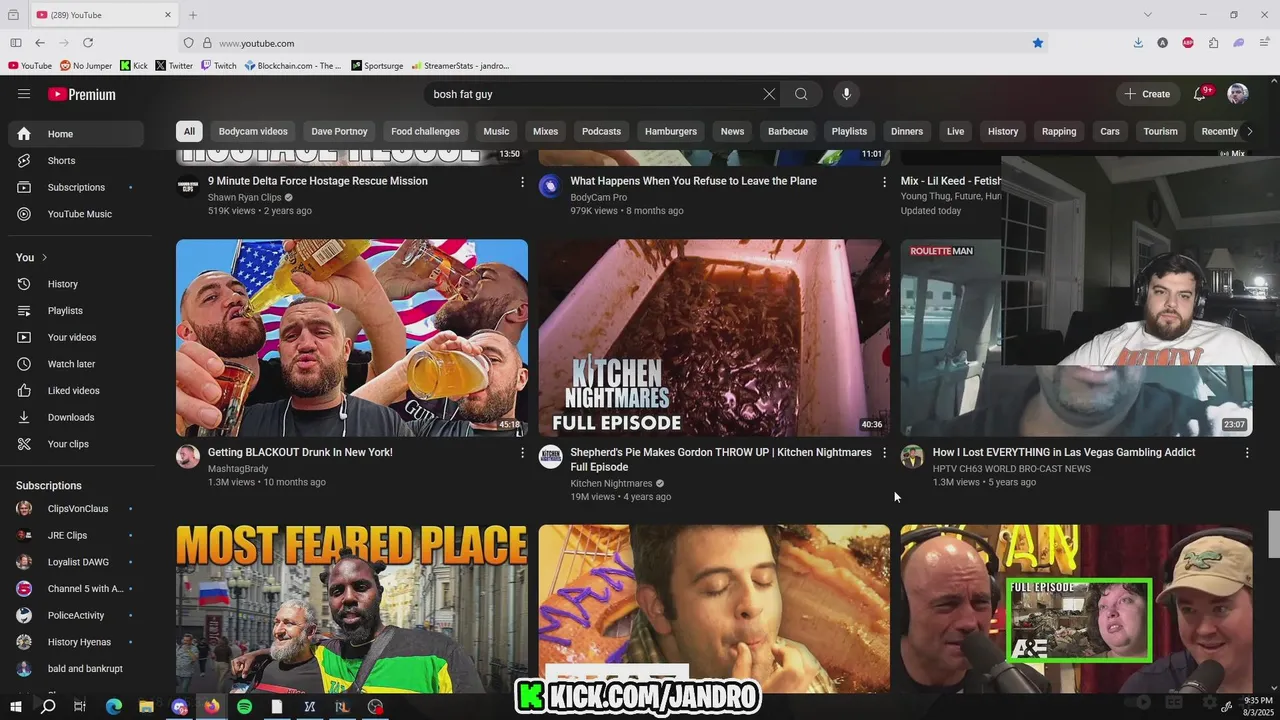1280x720 pixels.
Task: Play the 'MOST FEARED PLACE' thumbnail
Action: pyautogui.click(x=352, y=609)
